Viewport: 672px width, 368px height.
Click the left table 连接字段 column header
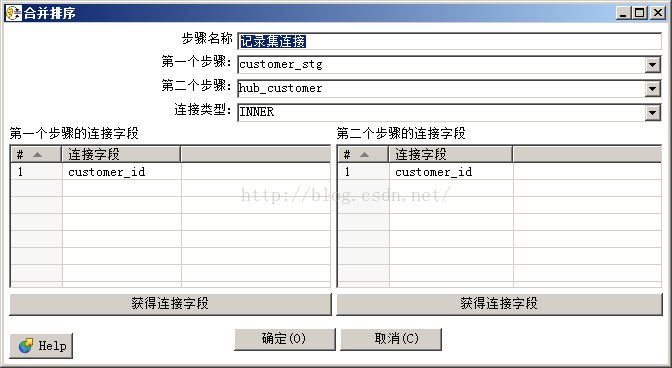pos(121,154)
